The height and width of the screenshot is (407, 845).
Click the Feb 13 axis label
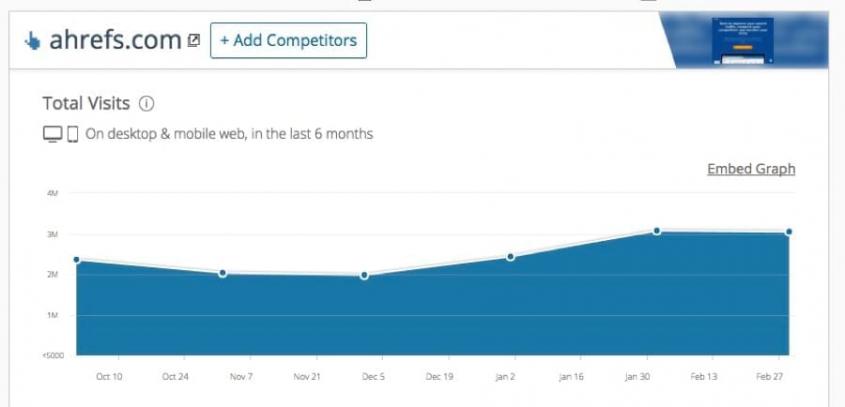click(x=704, y=377)
